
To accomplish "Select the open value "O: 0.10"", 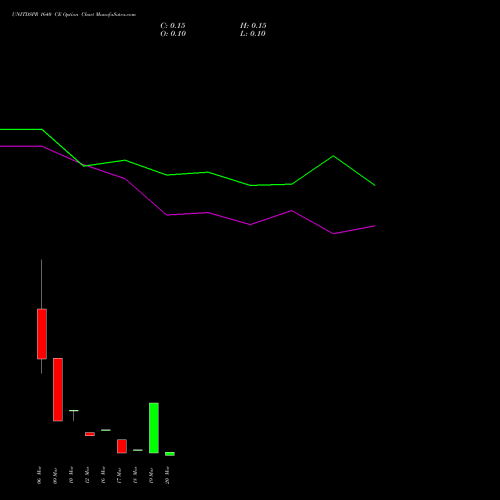I will click(173, 34).
